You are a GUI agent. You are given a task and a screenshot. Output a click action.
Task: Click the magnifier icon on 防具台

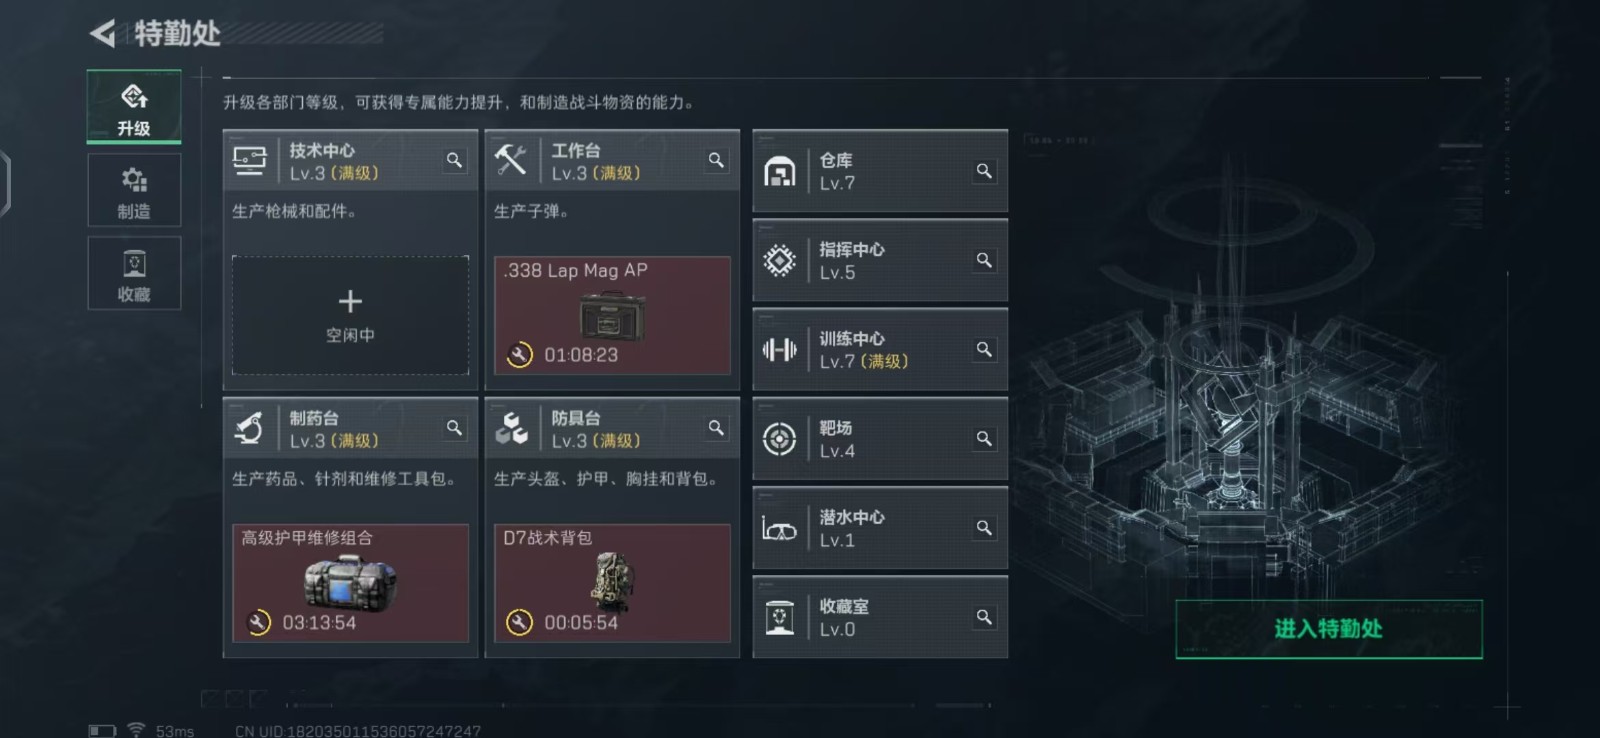click(716, 428)
